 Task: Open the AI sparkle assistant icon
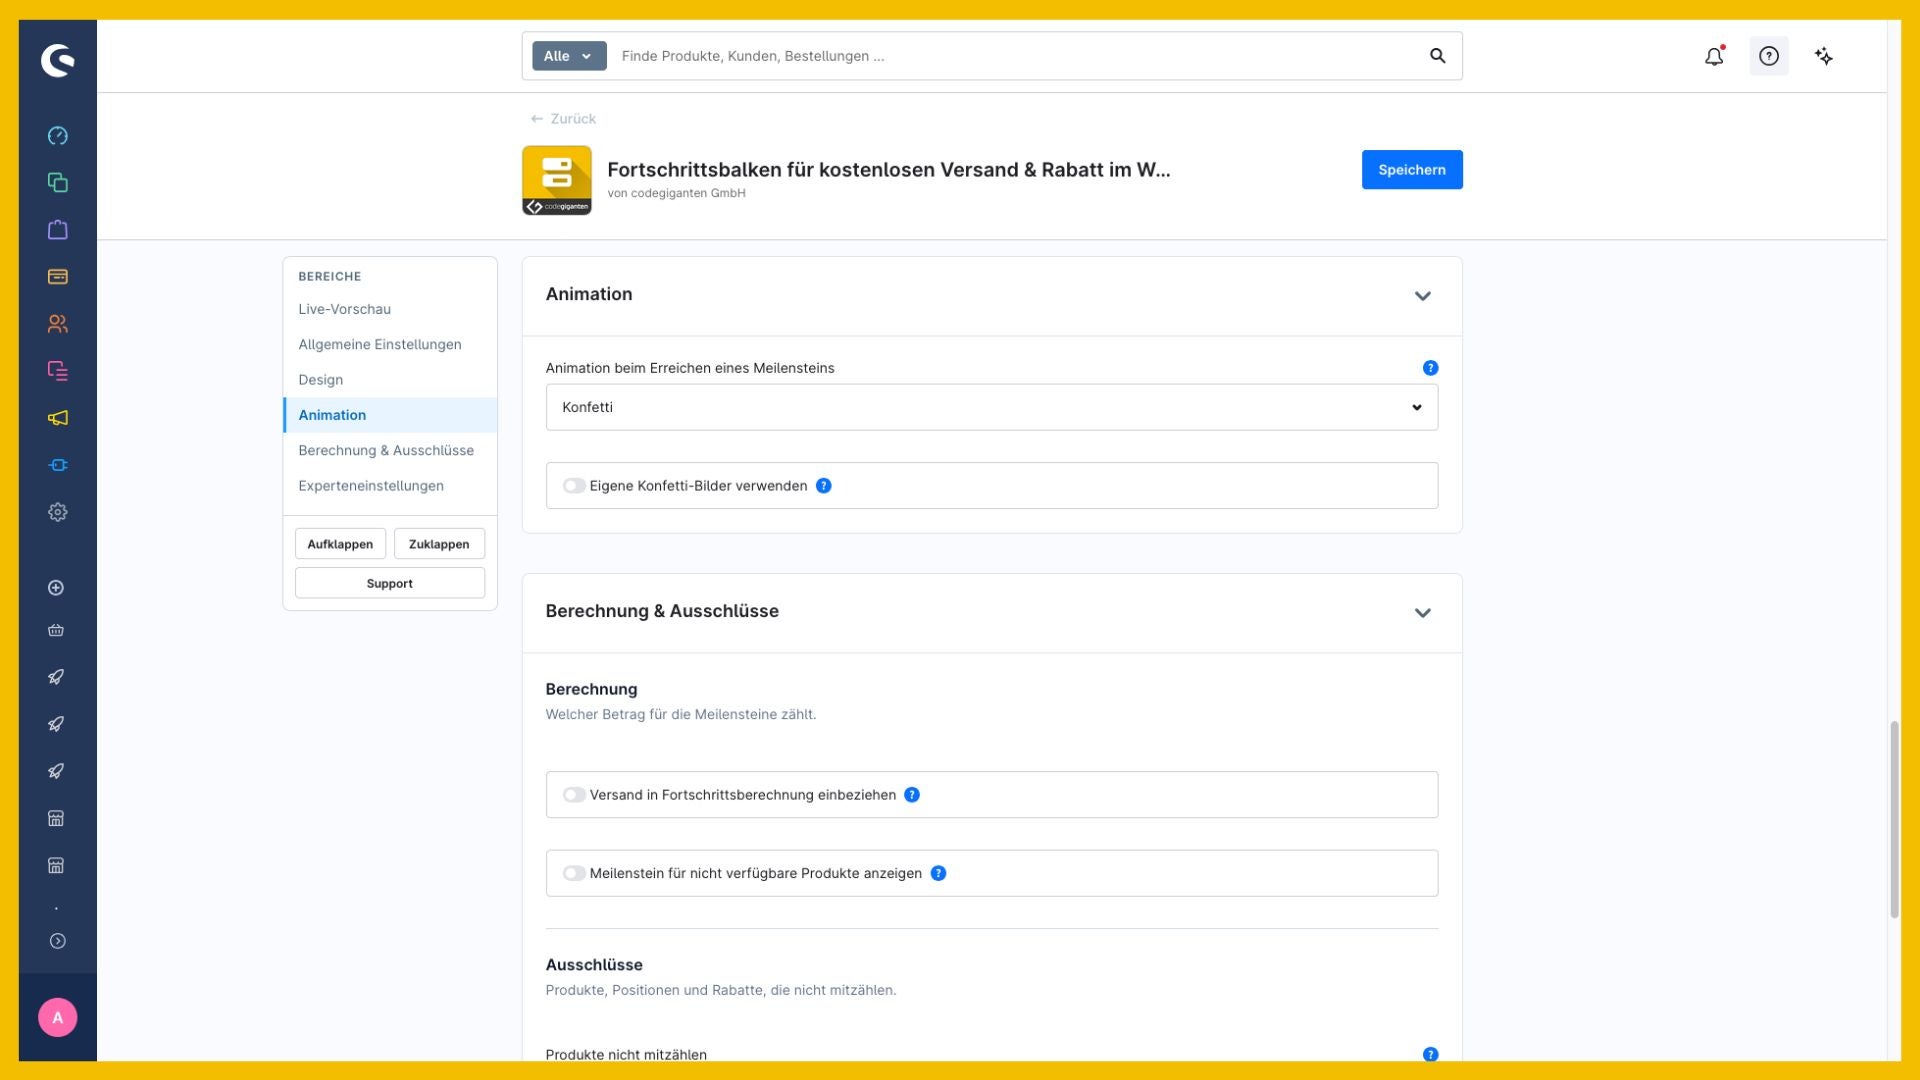[x=1824, y=56]
